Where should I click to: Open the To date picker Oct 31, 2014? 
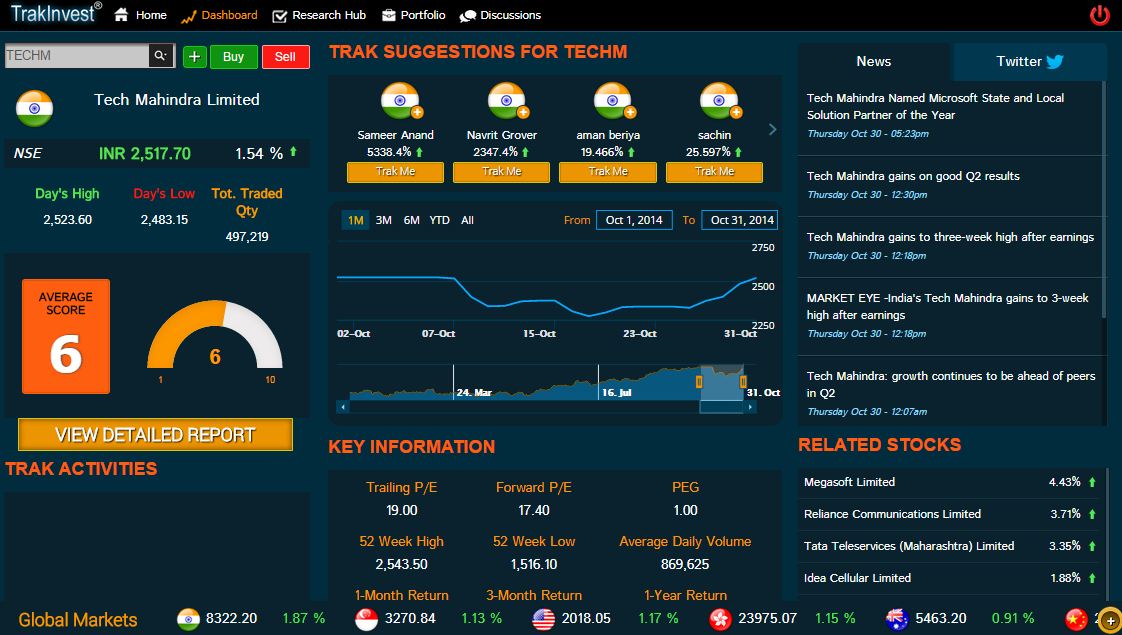[x=740, y=220]
